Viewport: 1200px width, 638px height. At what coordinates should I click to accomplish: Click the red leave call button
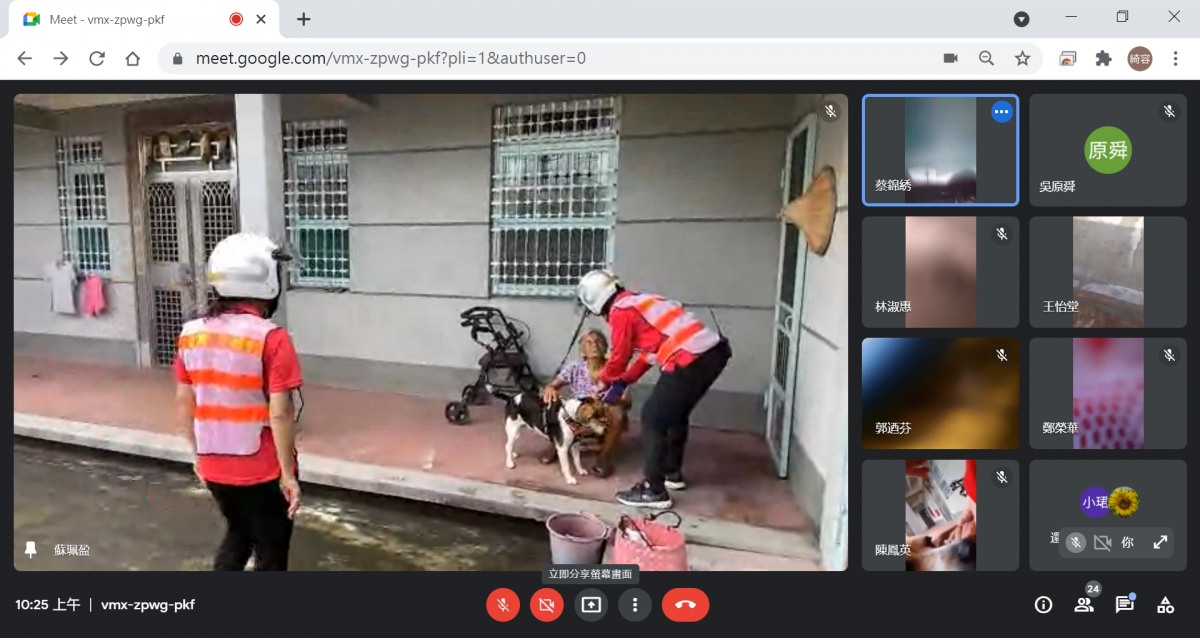(x=685, y=604)
